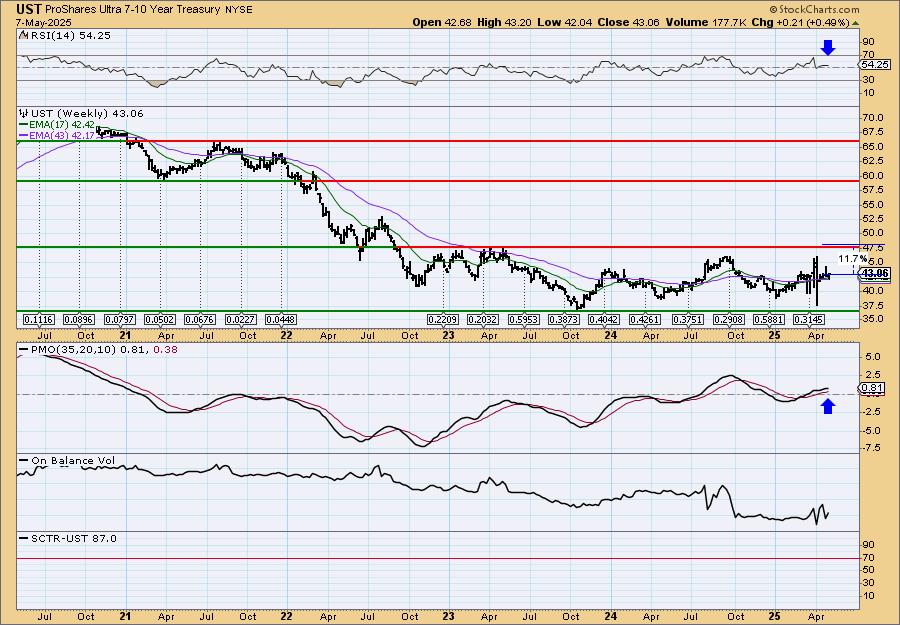Click the 54.25 RSI value tag on axis

coord(875,65)
